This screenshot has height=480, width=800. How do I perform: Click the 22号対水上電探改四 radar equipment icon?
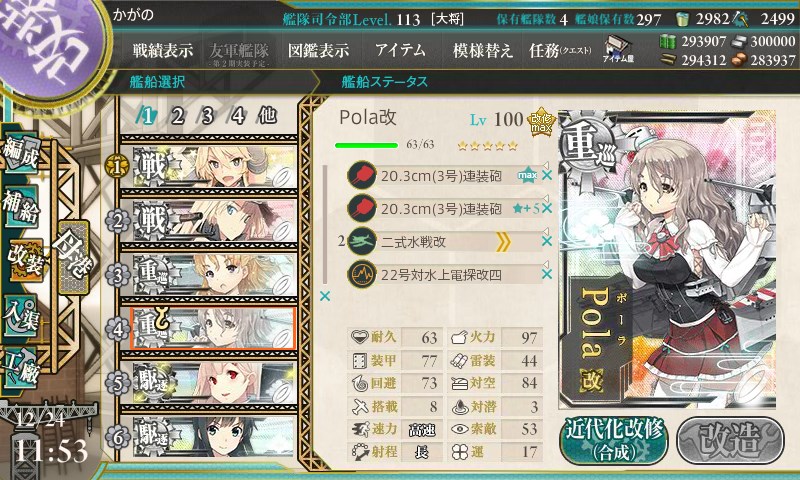(x=362, y=274)
